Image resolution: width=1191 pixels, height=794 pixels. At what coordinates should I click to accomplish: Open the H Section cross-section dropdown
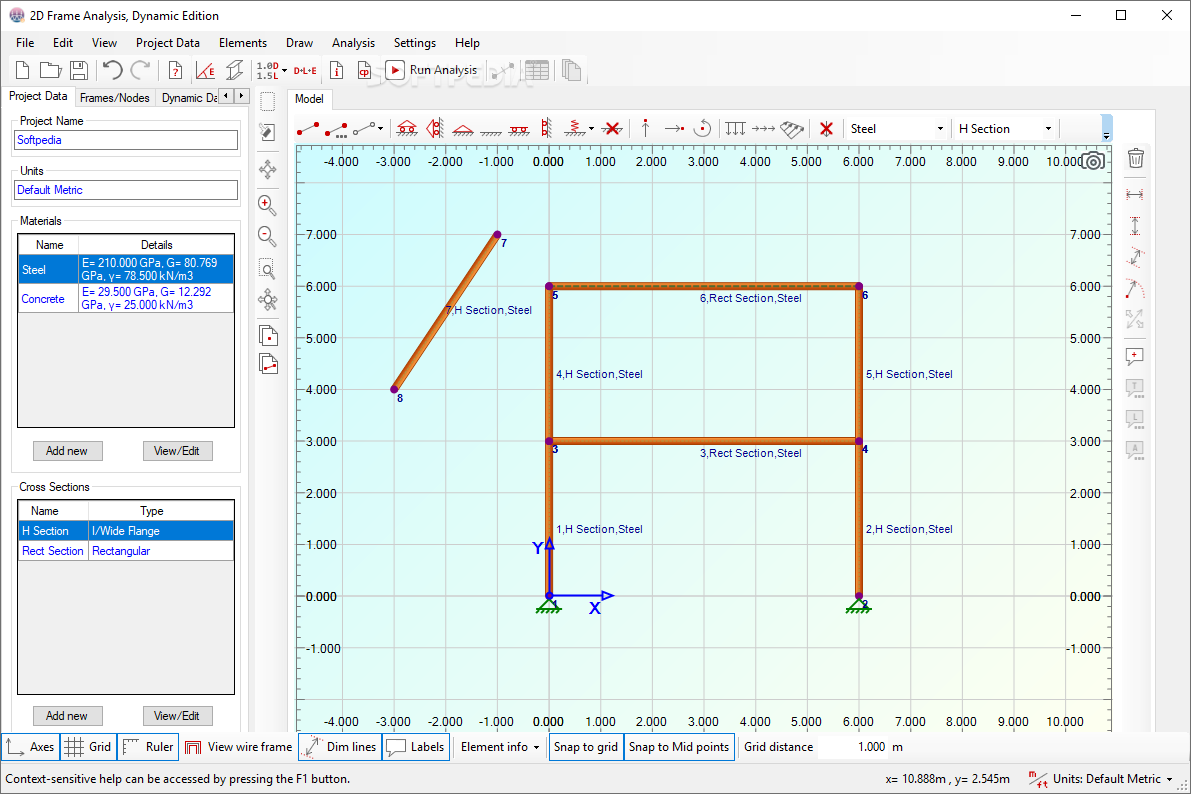click(x=1005, y=128)
